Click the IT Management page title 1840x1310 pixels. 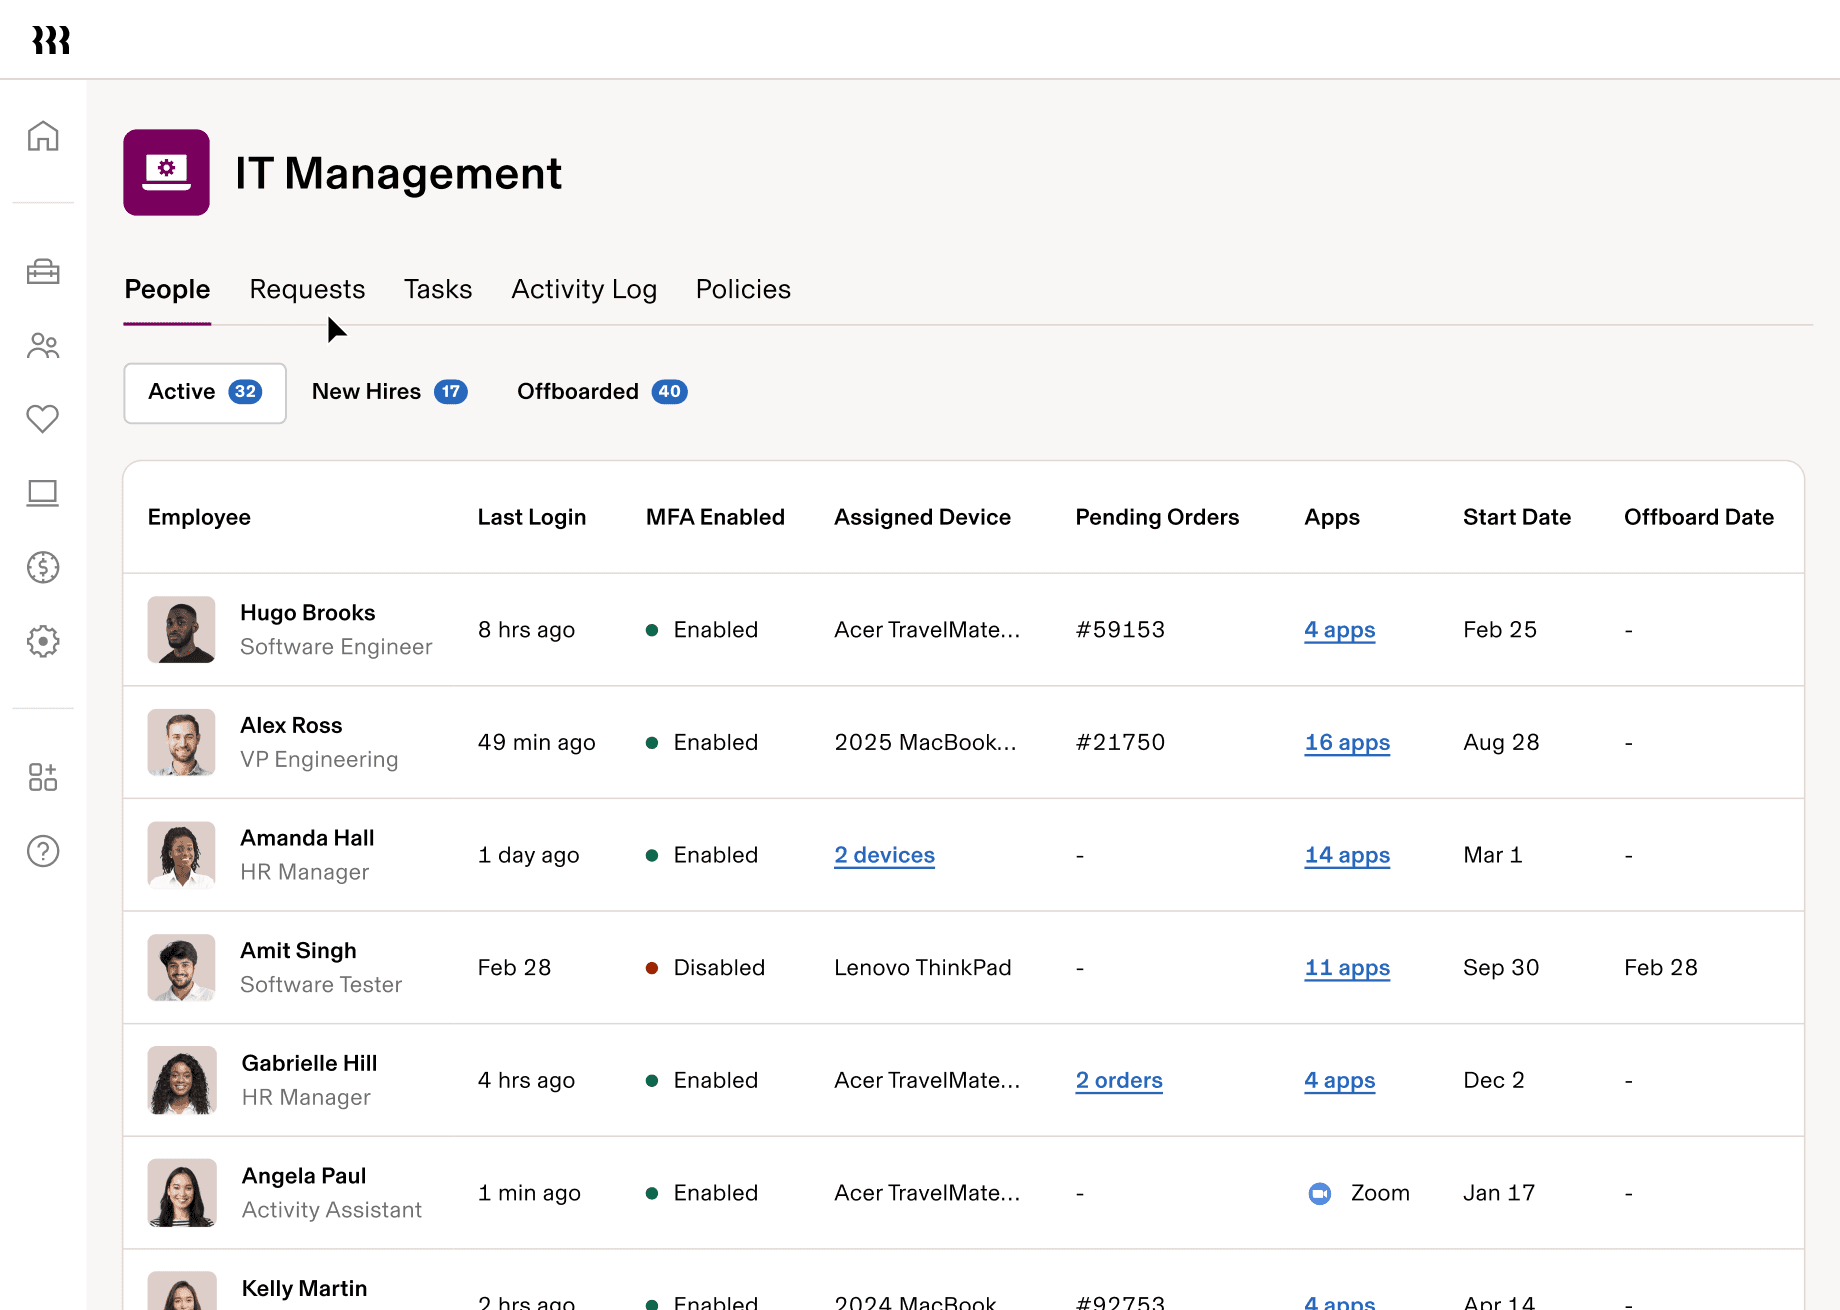pyautogui.click(x=398, y=173)
